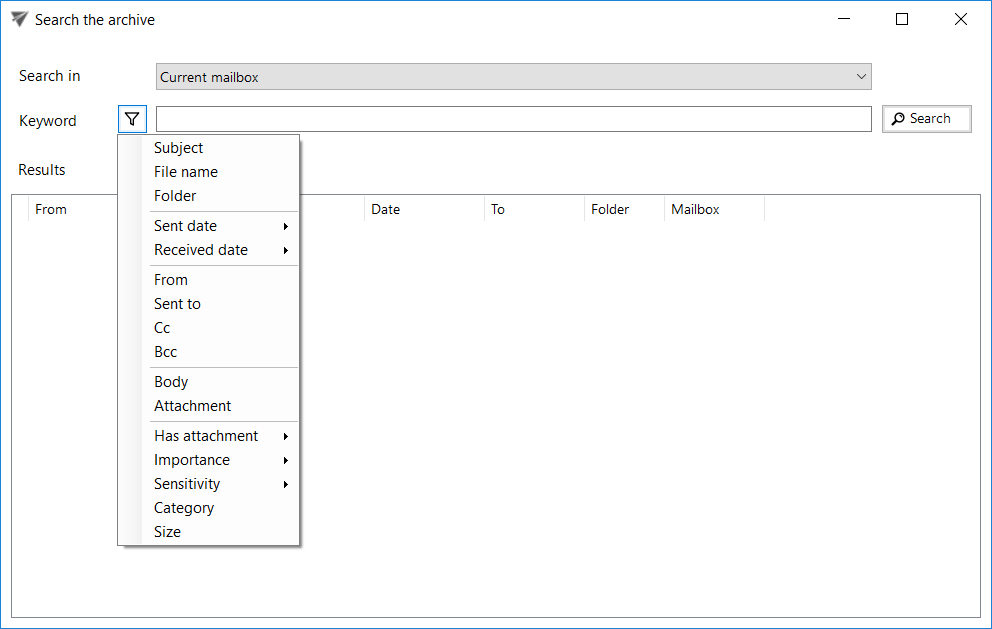The image size is (992, 629).
Task: Click inside the keyword text field
Action: pyautogui.click(x=513, y=119)
